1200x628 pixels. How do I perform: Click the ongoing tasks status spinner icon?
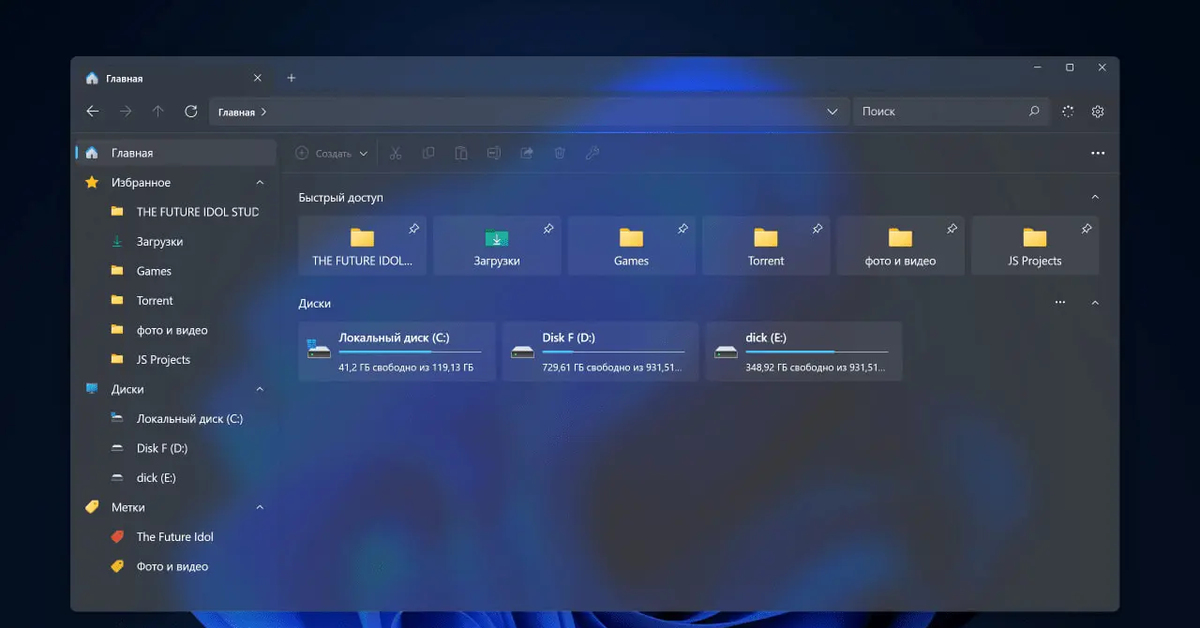pyautogui.click(x=1068, y=112)
